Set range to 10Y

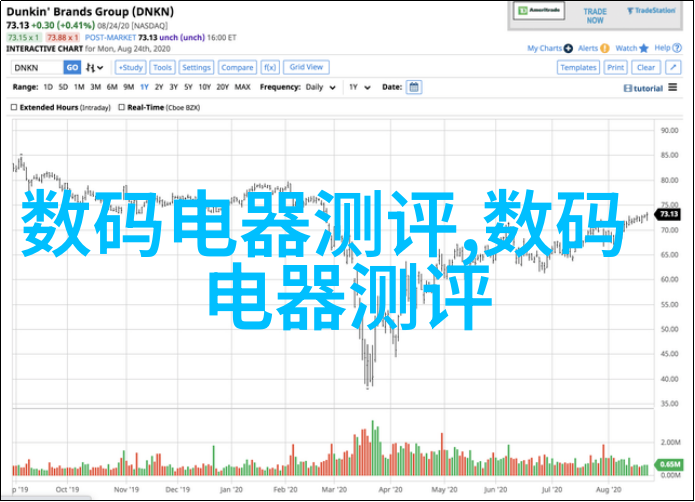point(204,87)
